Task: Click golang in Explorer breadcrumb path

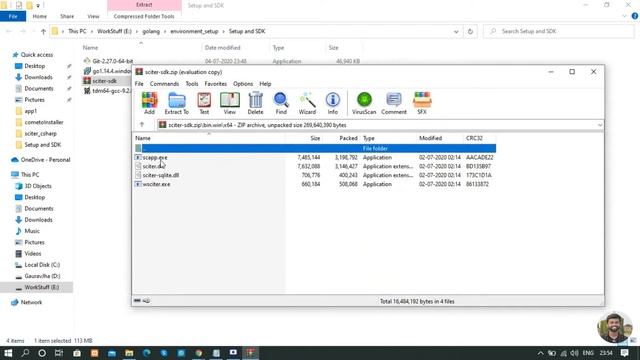Action: [151, 31]
